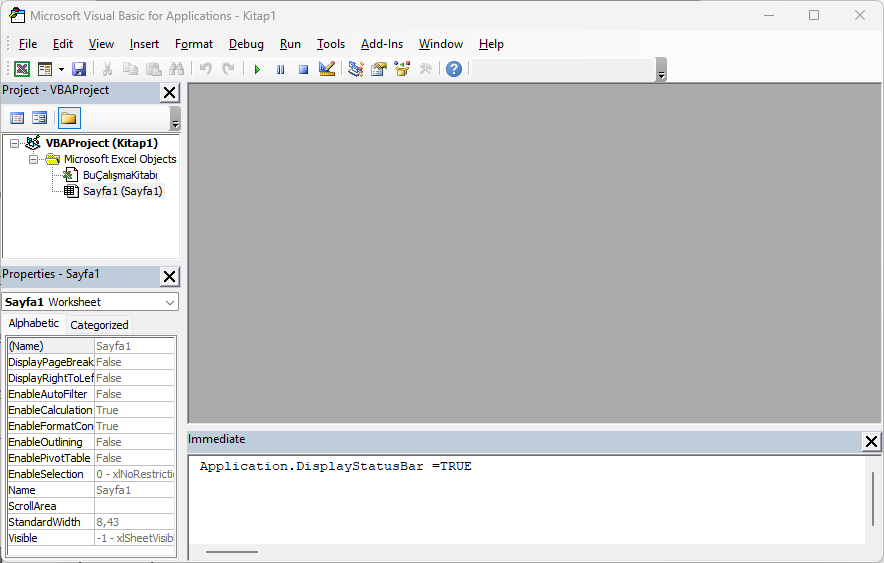Open the Format menu
The width and height of the screenshot is (884, 563).
tap(194, 44)
